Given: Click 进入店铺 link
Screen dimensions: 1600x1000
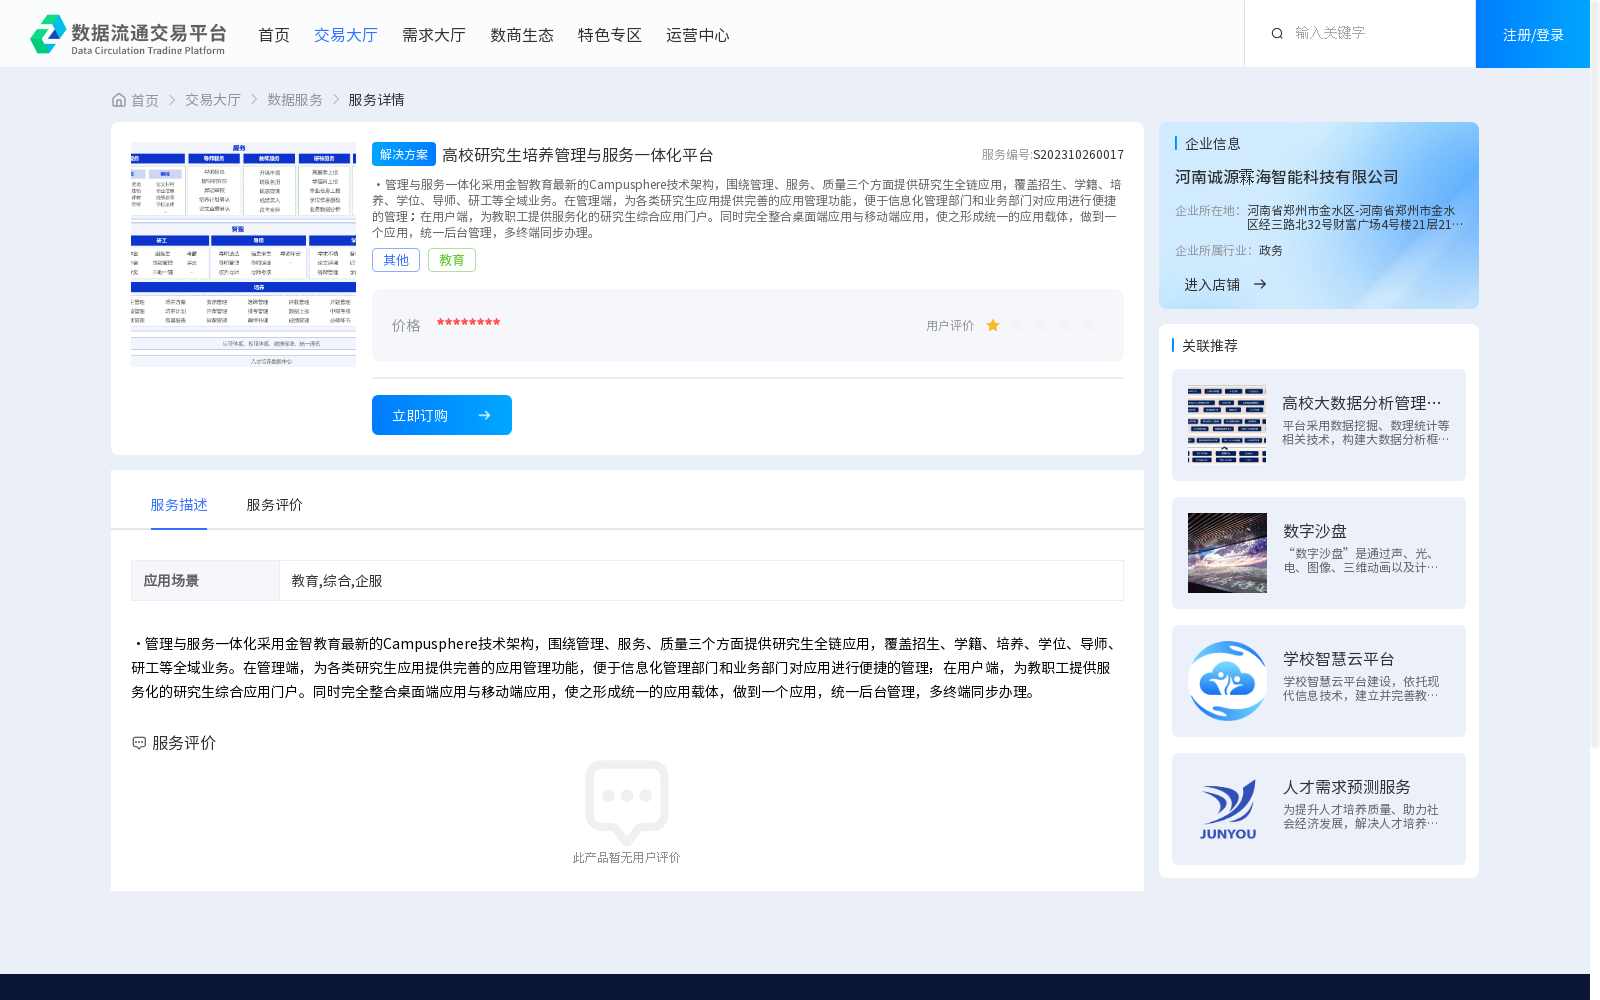Looking at the screenshot, I should click(1212, 284).
